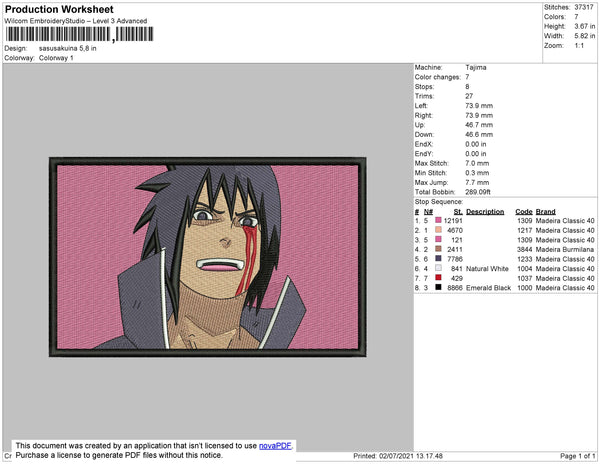Click the 'Natural White' description
Image resolution: width=600 pixels, height=464 pixels.
487,269
